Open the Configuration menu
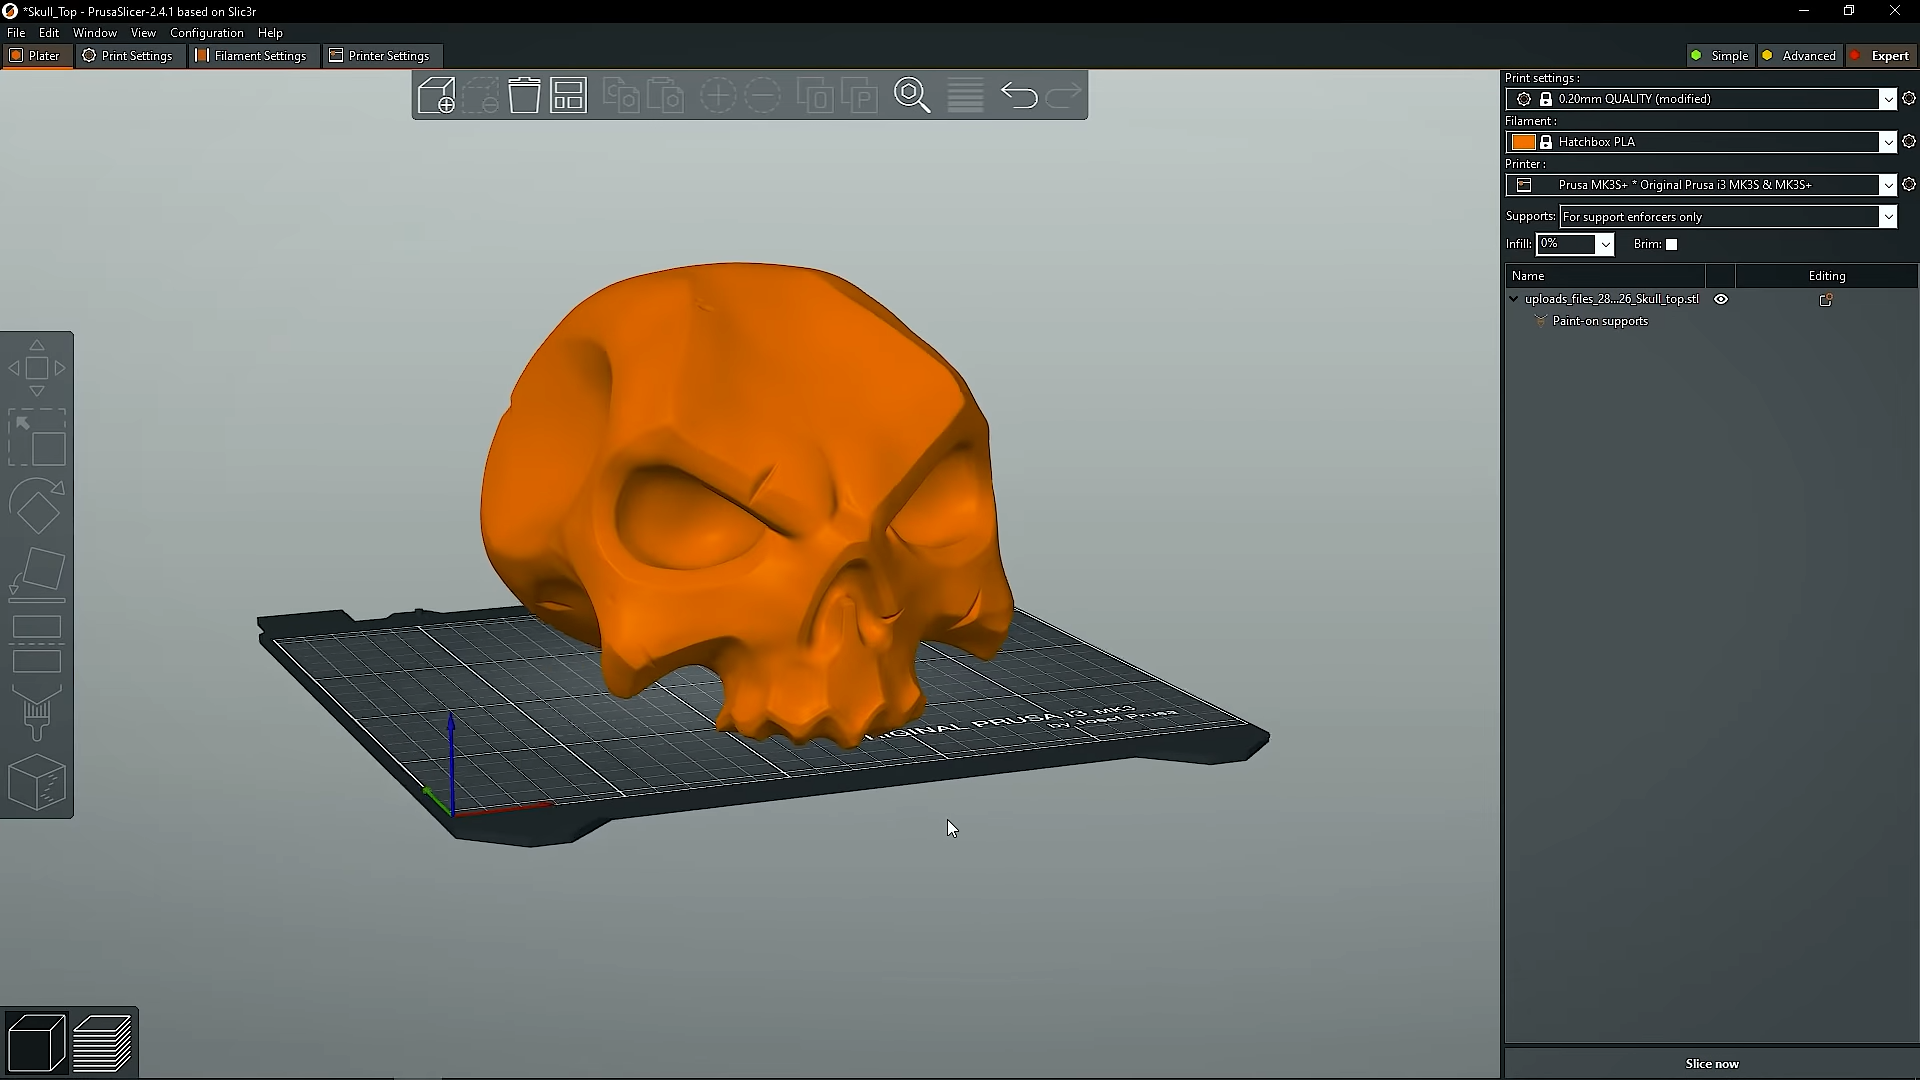The width and height of the screenshot is (1920, 1080). 206,32
